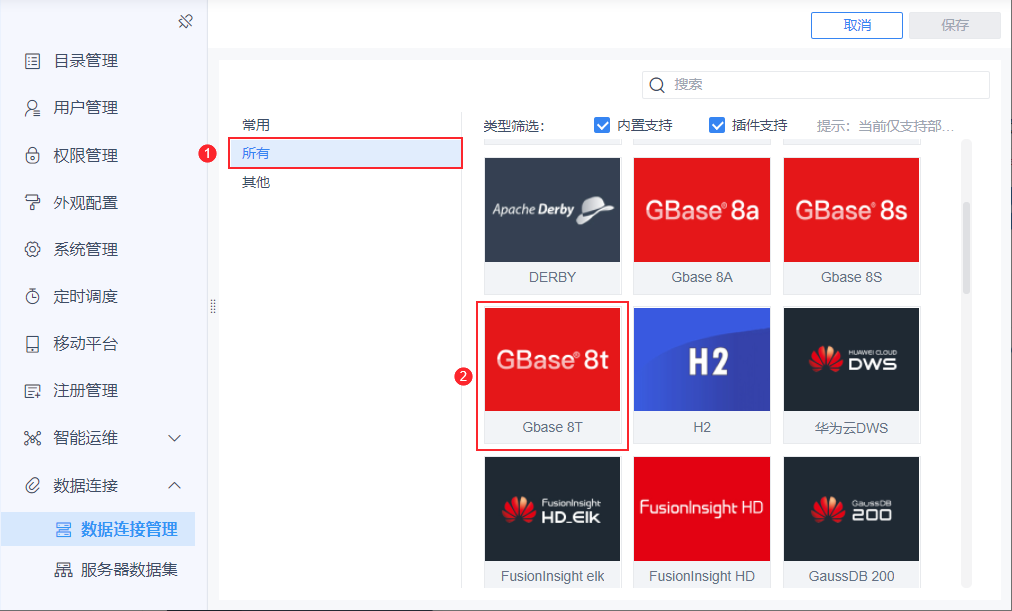
Task: Select the GBase 8s logo tile
Action: [x=851, y=210]
